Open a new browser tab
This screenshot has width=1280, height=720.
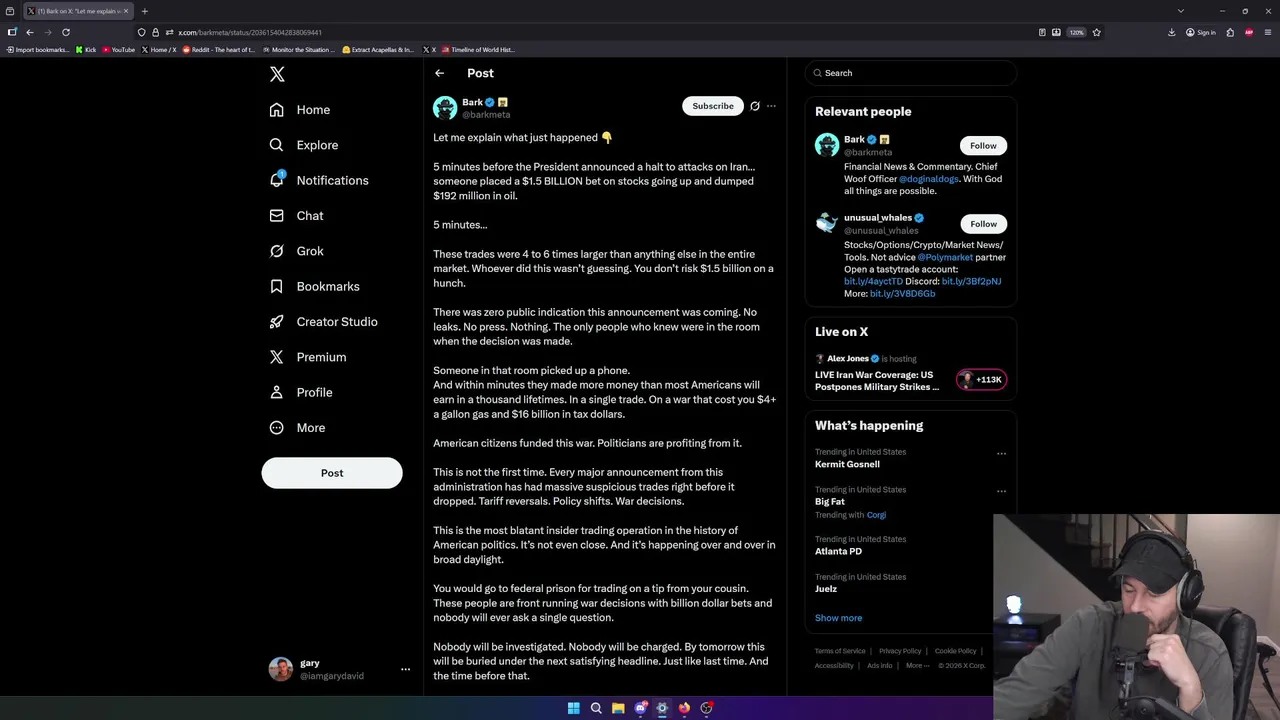click(144, 11)
